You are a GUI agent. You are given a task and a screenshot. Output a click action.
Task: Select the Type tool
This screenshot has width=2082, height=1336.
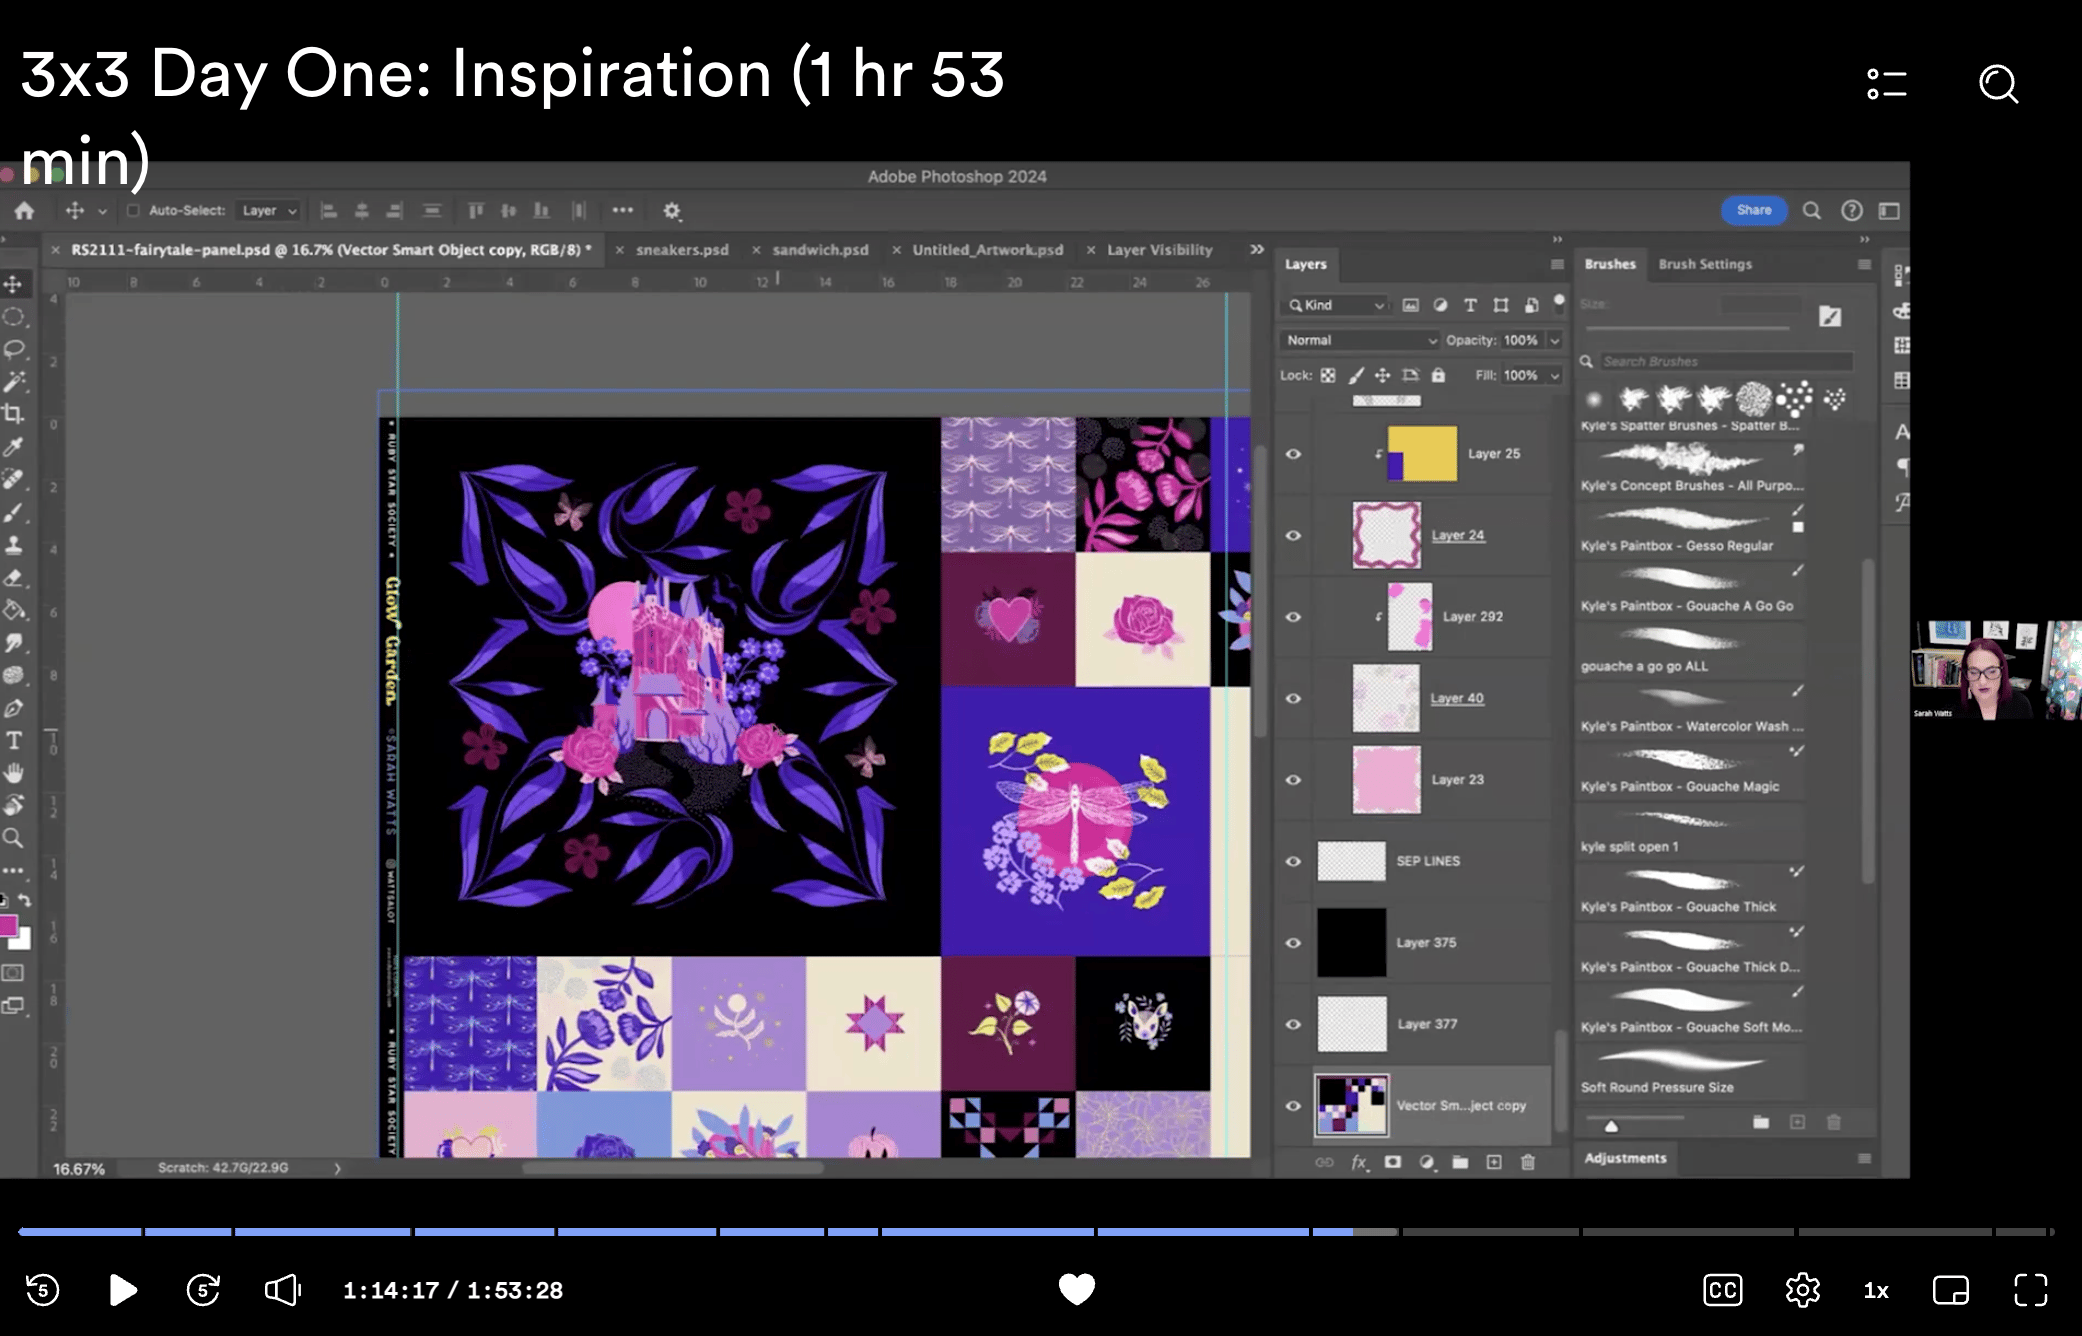(13, 740)
